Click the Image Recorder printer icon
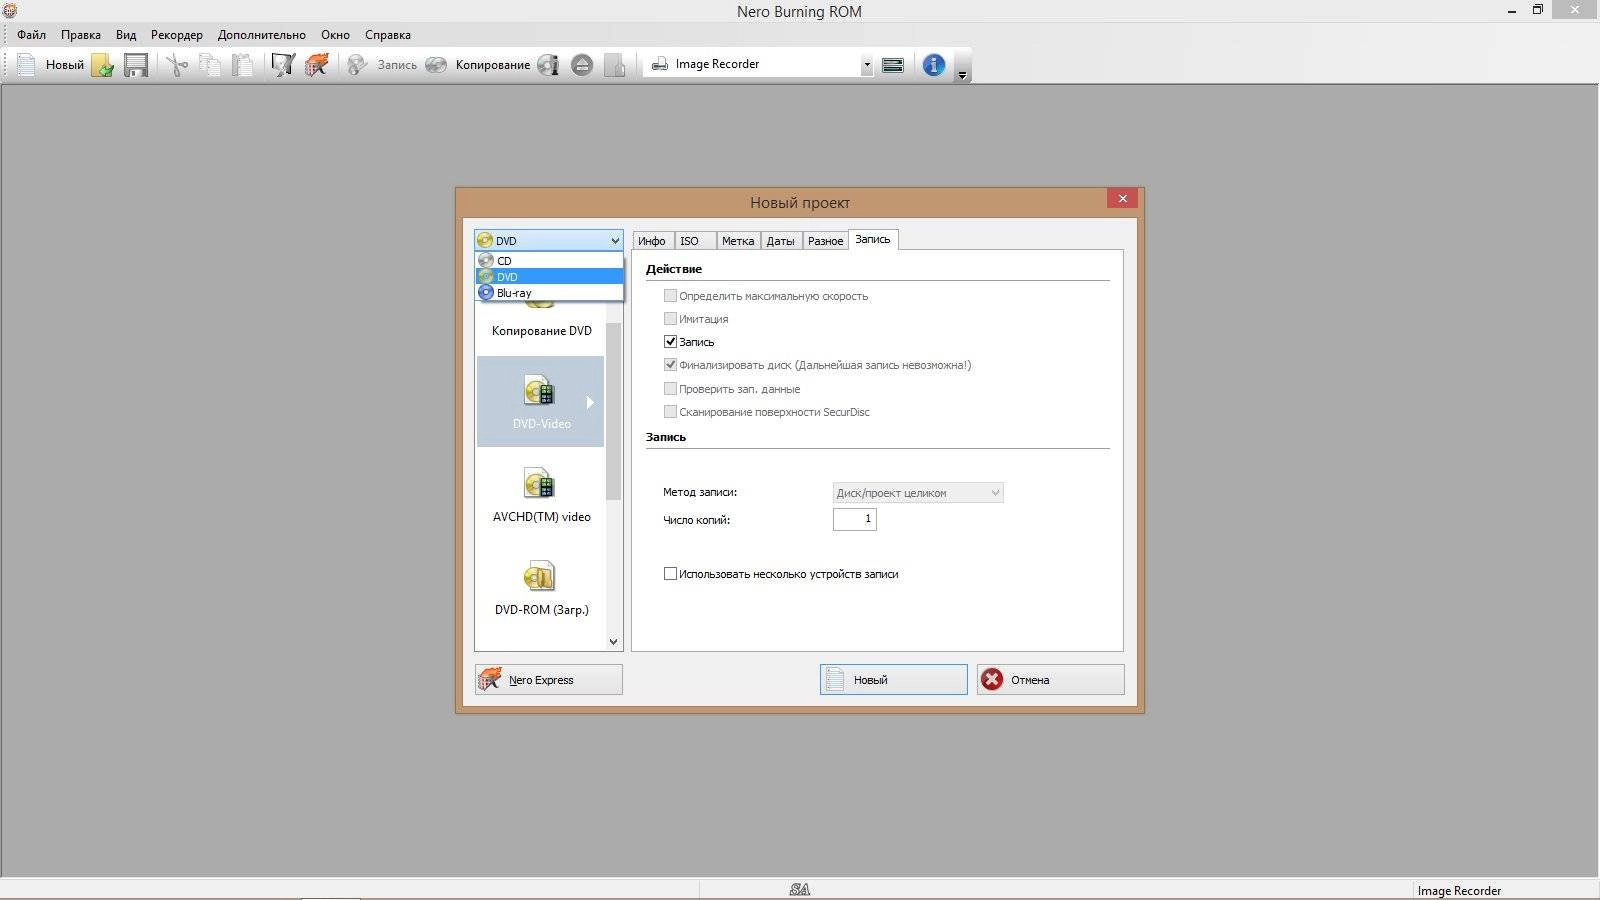Viewport: 1600px width, 900px height. 660,64
